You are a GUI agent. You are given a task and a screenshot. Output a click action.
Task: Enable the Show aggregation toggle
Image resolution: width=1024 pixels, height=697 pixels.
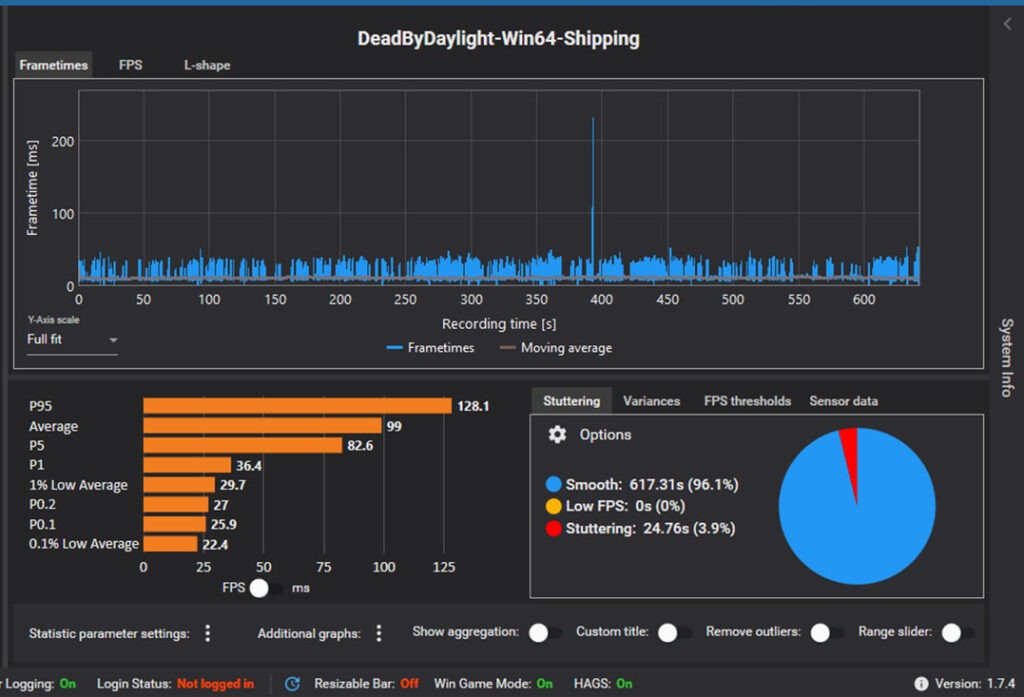(x=545, y=632)
